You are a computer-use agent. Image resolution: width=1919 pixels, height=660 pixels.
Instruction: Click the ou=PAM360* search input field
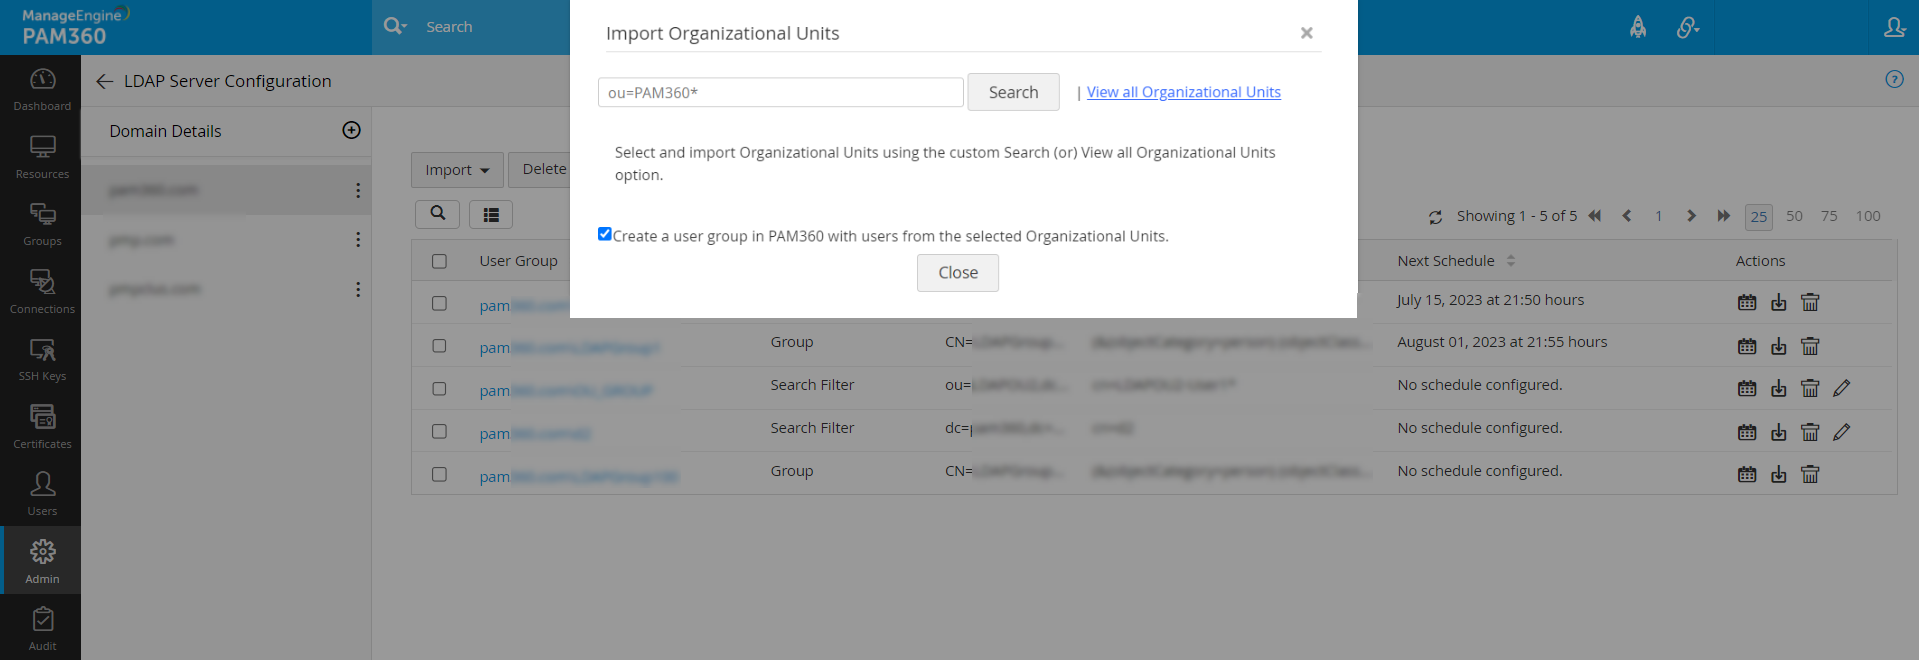[780, 92]
